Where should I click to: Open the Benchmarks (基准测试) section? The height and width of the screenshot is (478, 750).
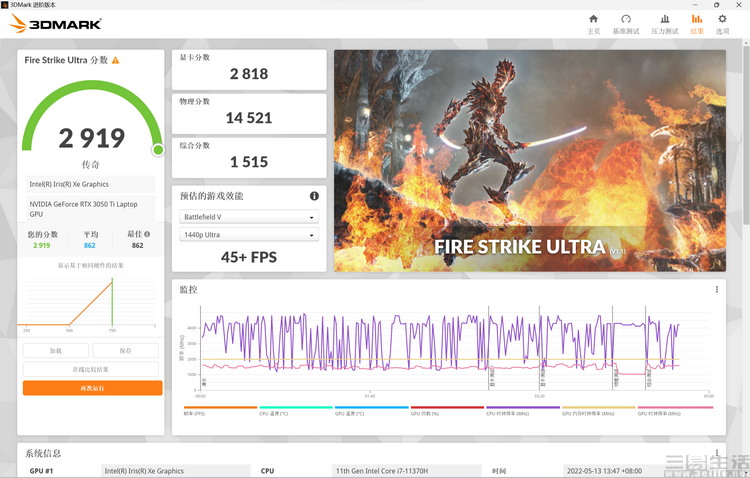click(x=626, y=24)
